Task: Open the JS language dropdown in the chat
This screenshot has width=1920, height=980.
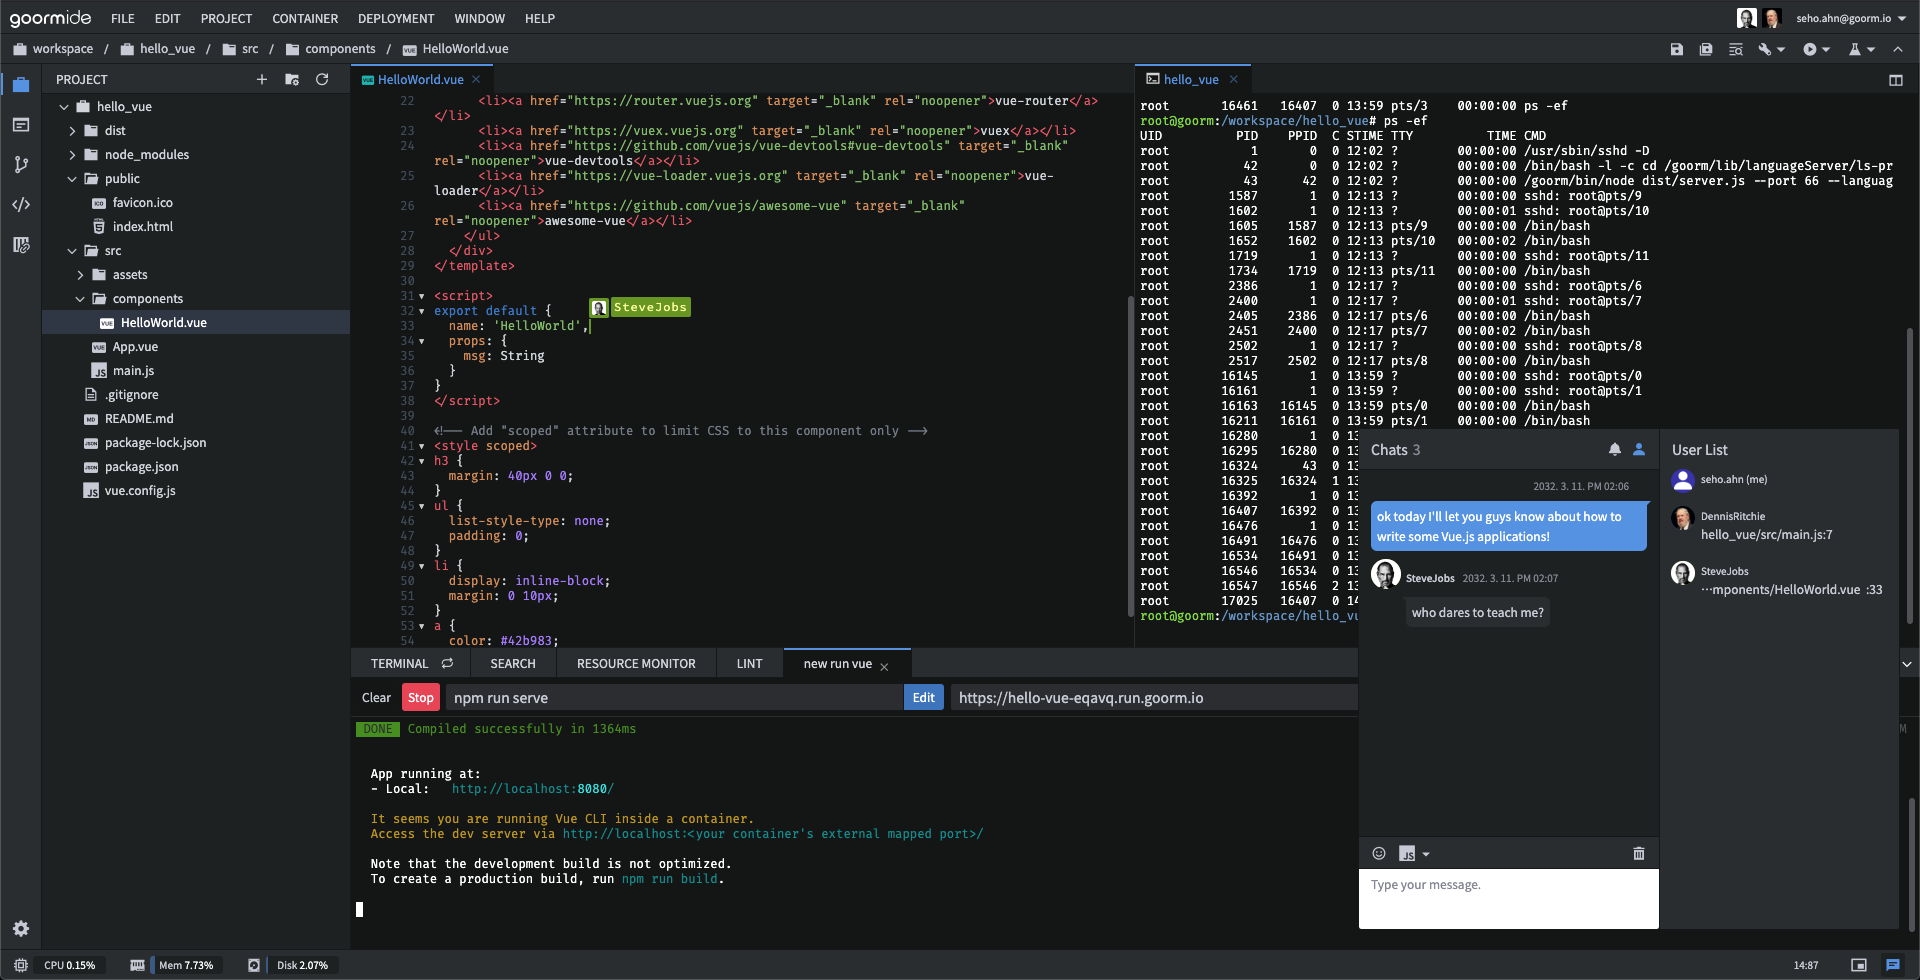Action: pos(1410,853)
